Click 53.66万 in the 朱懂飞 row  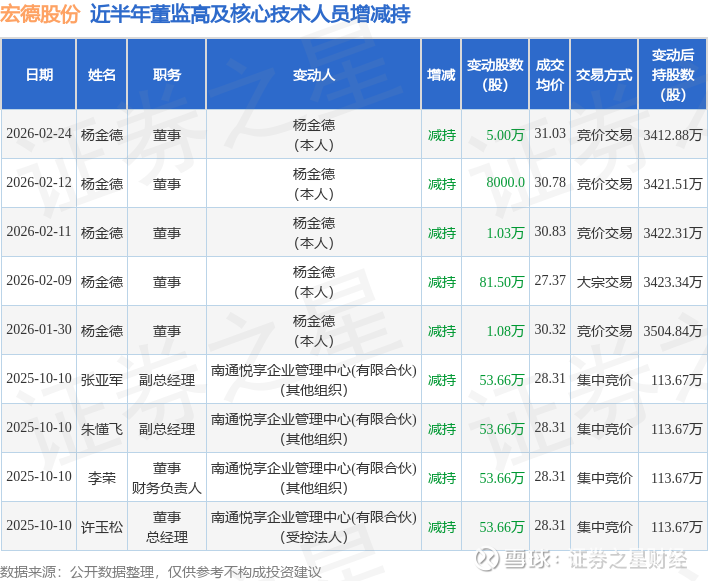[x=501, y=428]
